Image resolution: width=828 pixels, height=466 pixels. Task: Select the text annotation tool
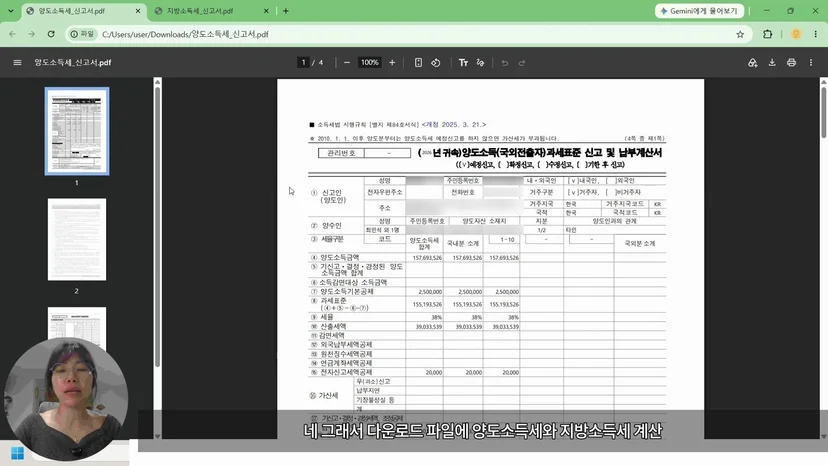click(463, 62)
